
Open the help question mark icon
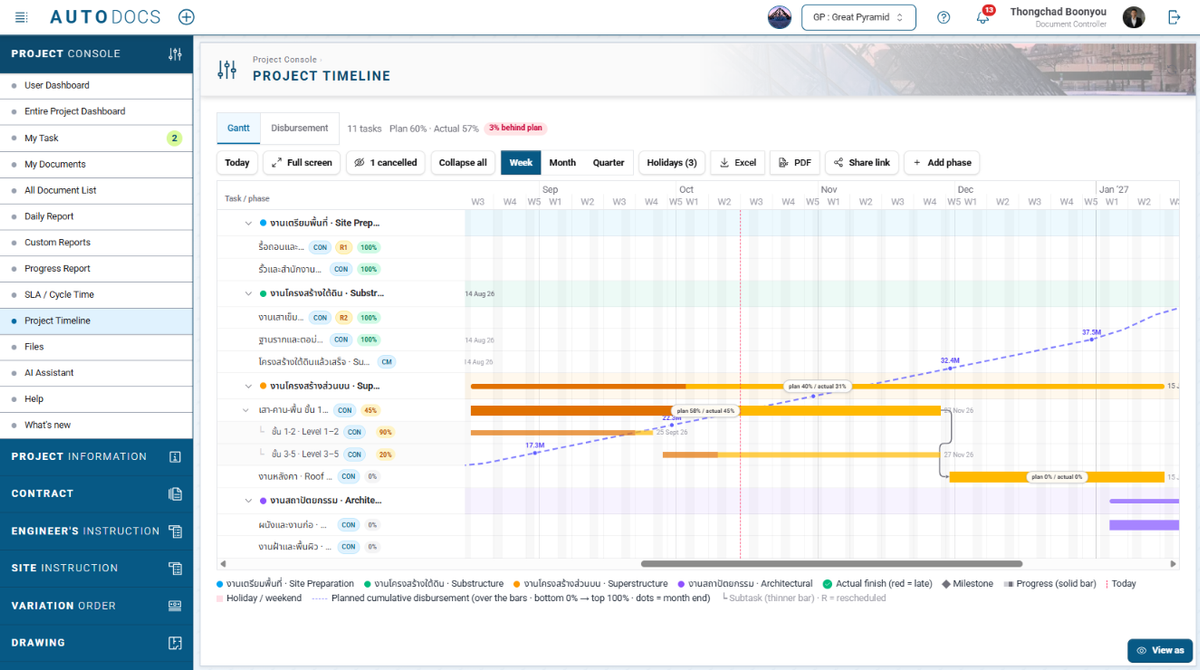(943, 17)
